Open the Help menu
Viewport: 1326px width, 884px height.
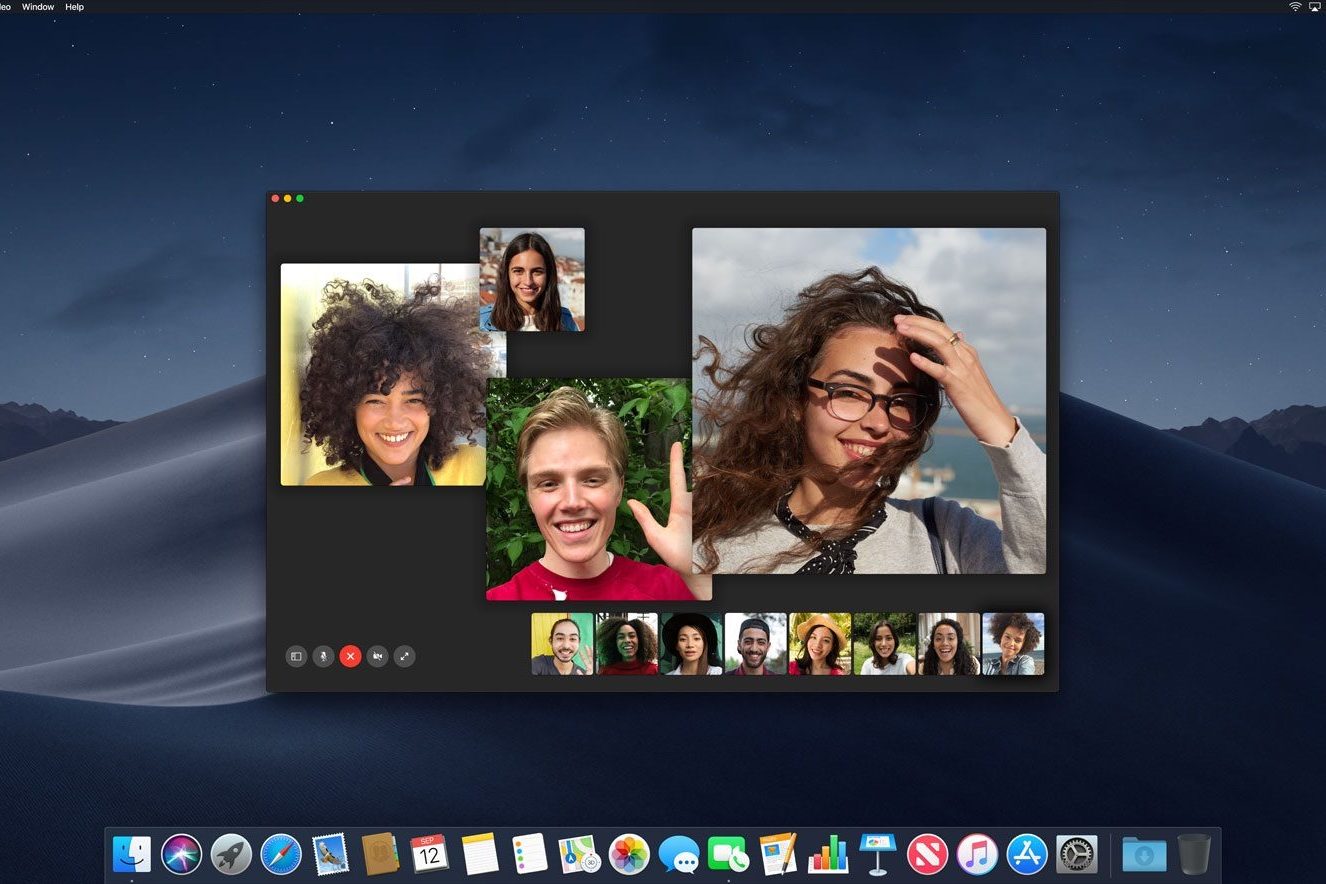point(75,7)
